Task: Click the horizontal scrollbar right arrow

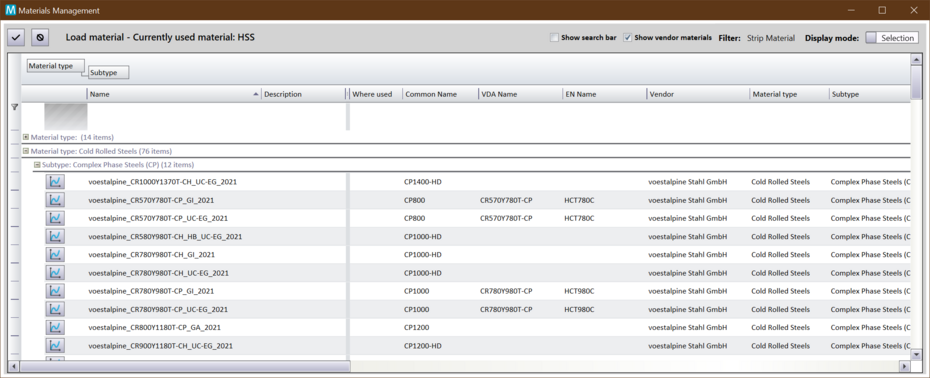Action: (x=904, y=366)
